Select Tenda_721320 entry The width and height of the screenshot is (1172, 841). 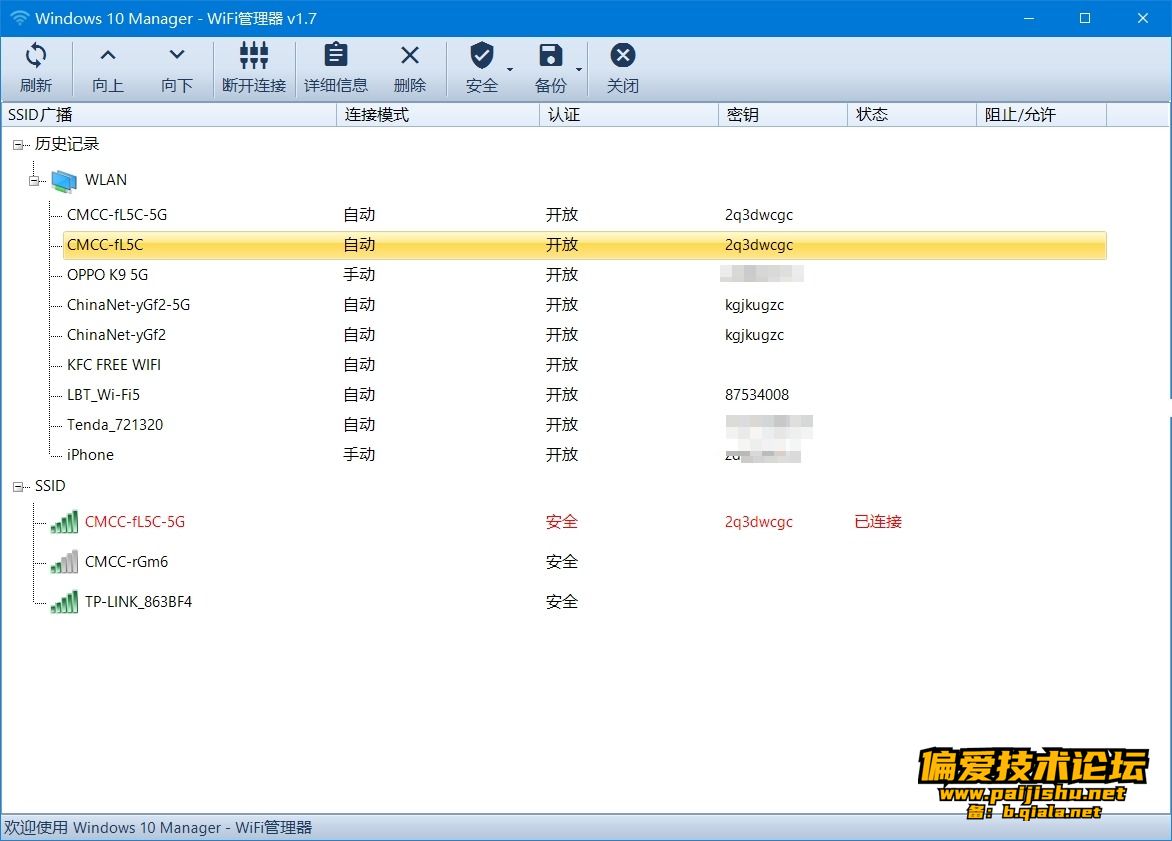point(115,425)
